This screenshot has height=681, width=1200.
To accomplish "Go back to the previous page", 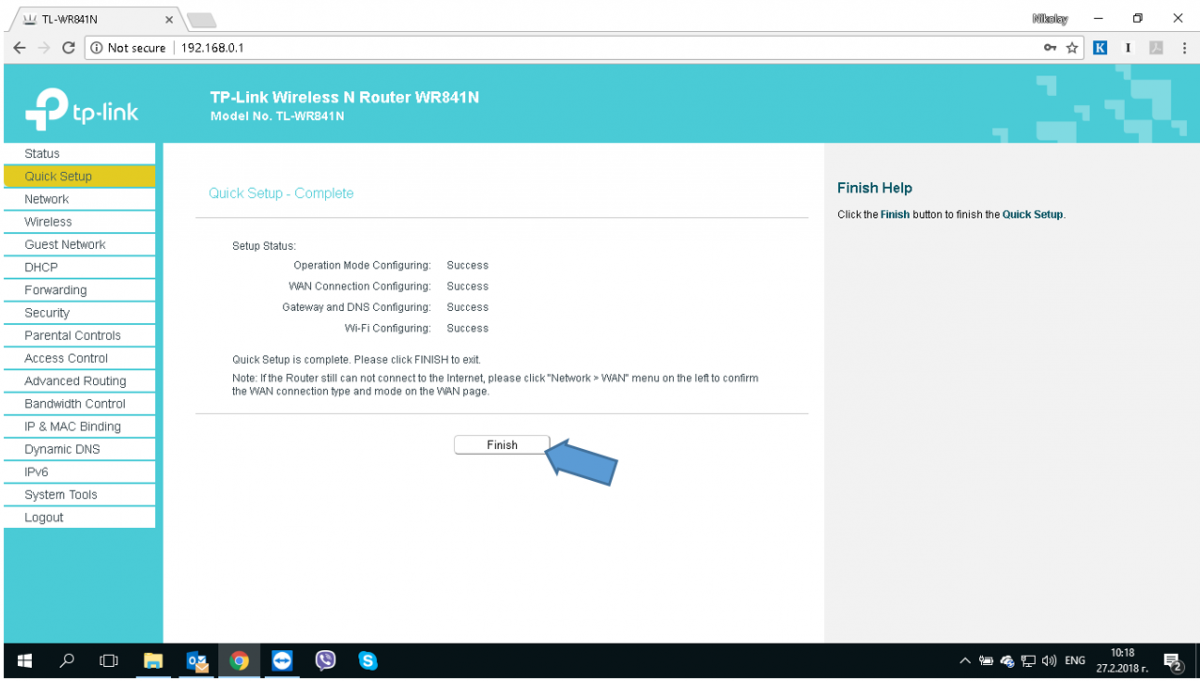I will coord(20,48).
